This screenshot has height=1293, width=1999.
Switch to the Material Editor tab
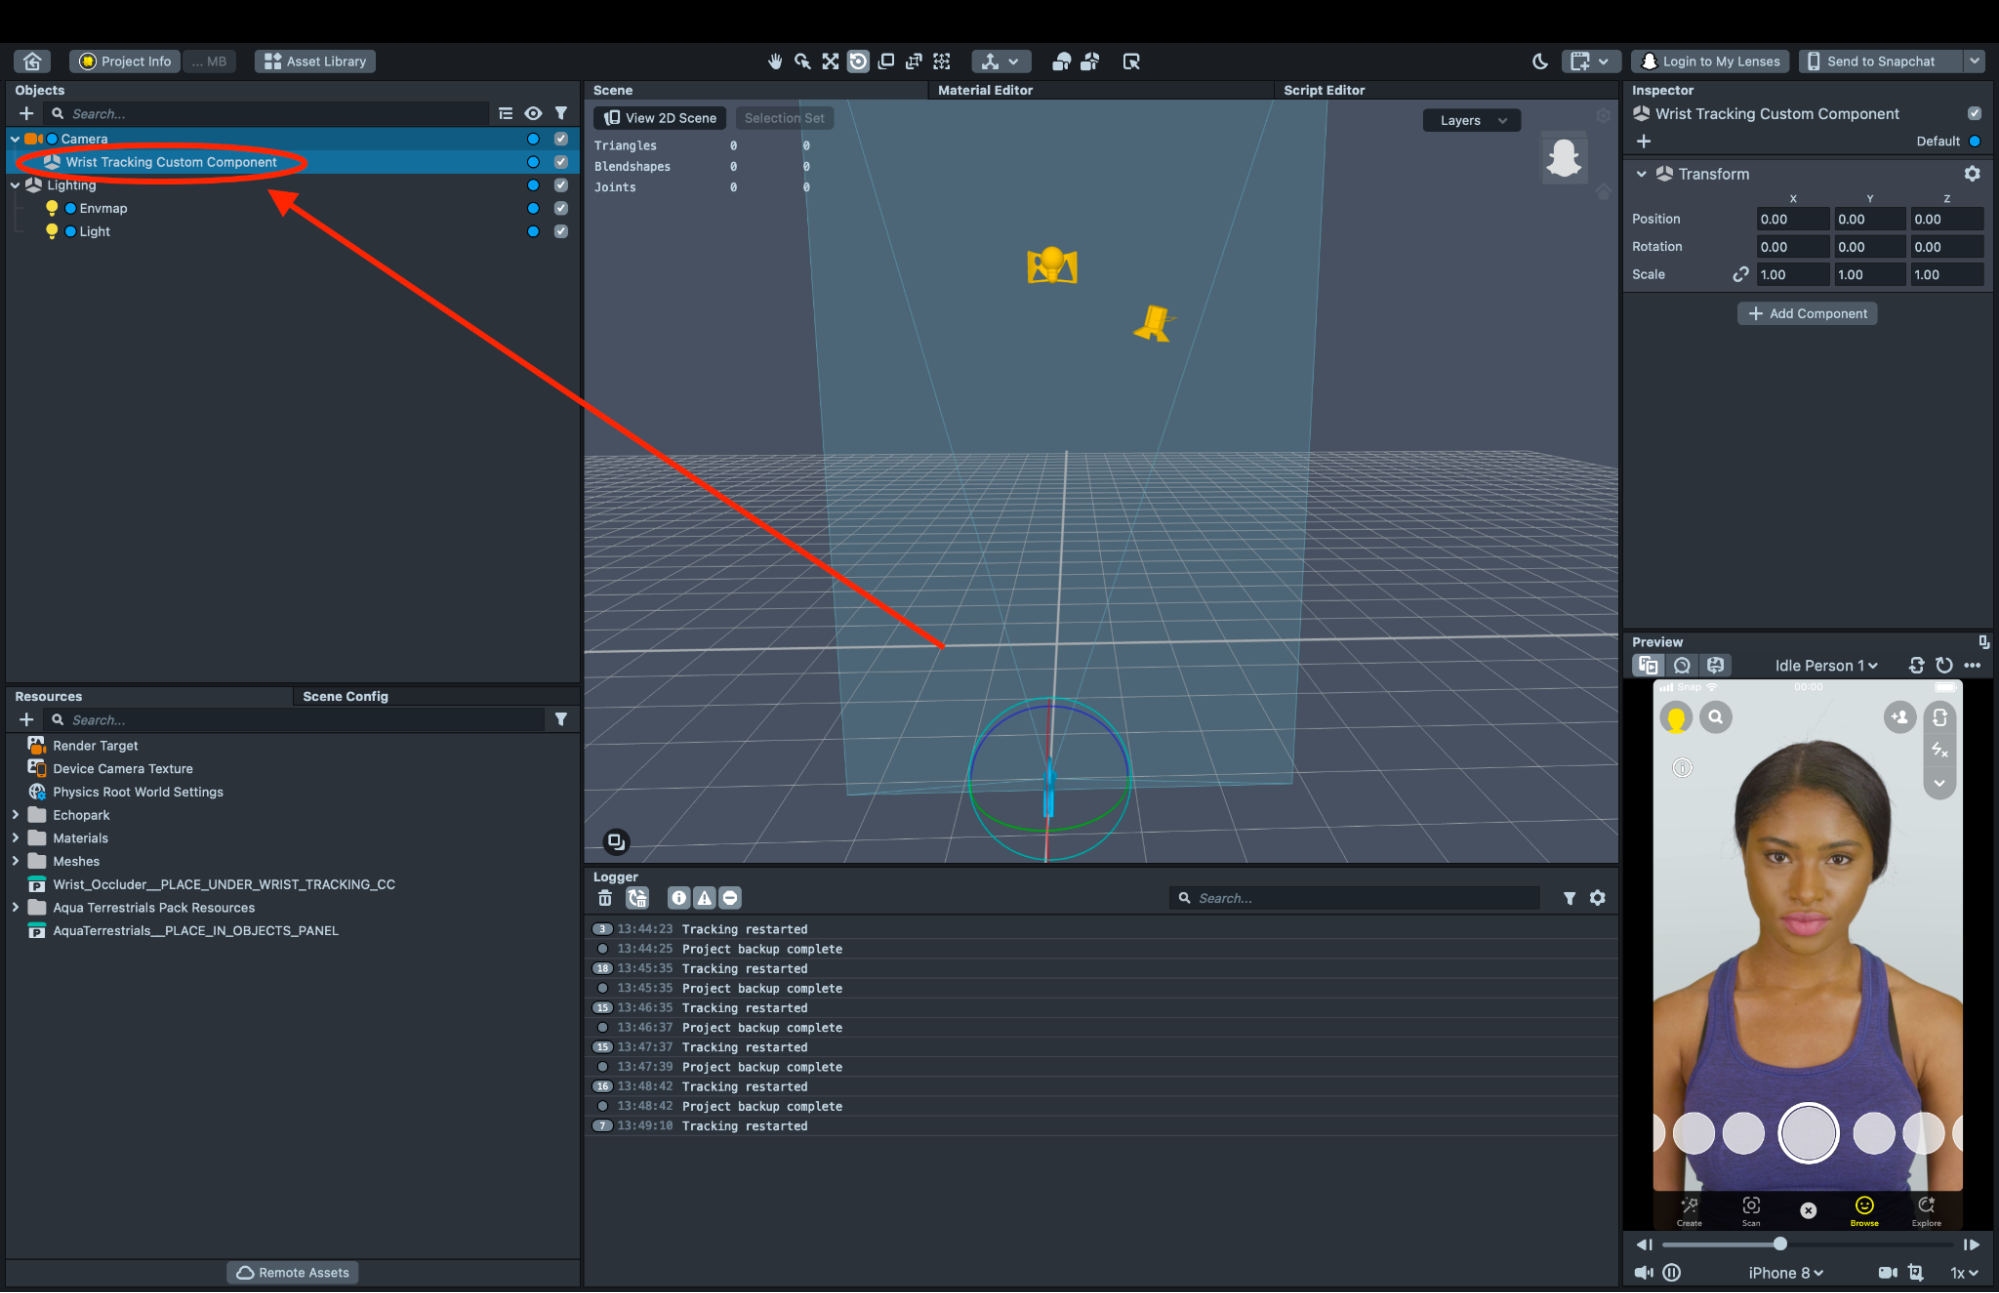pyautogui.click(x=985, y=90)
